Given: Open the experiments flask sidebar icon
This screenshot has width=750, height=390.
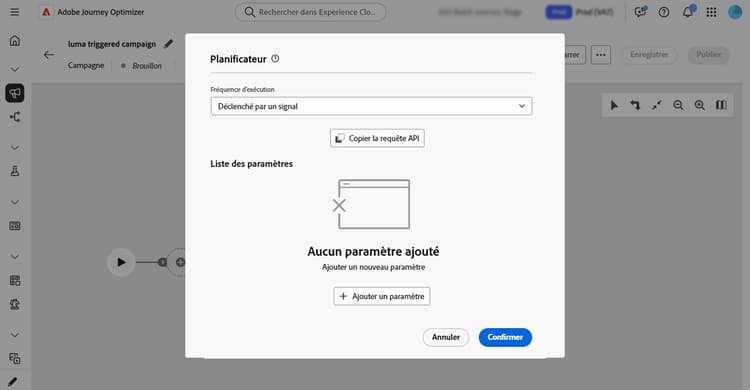Looking at the screenshot, I should tap(15, 171).
